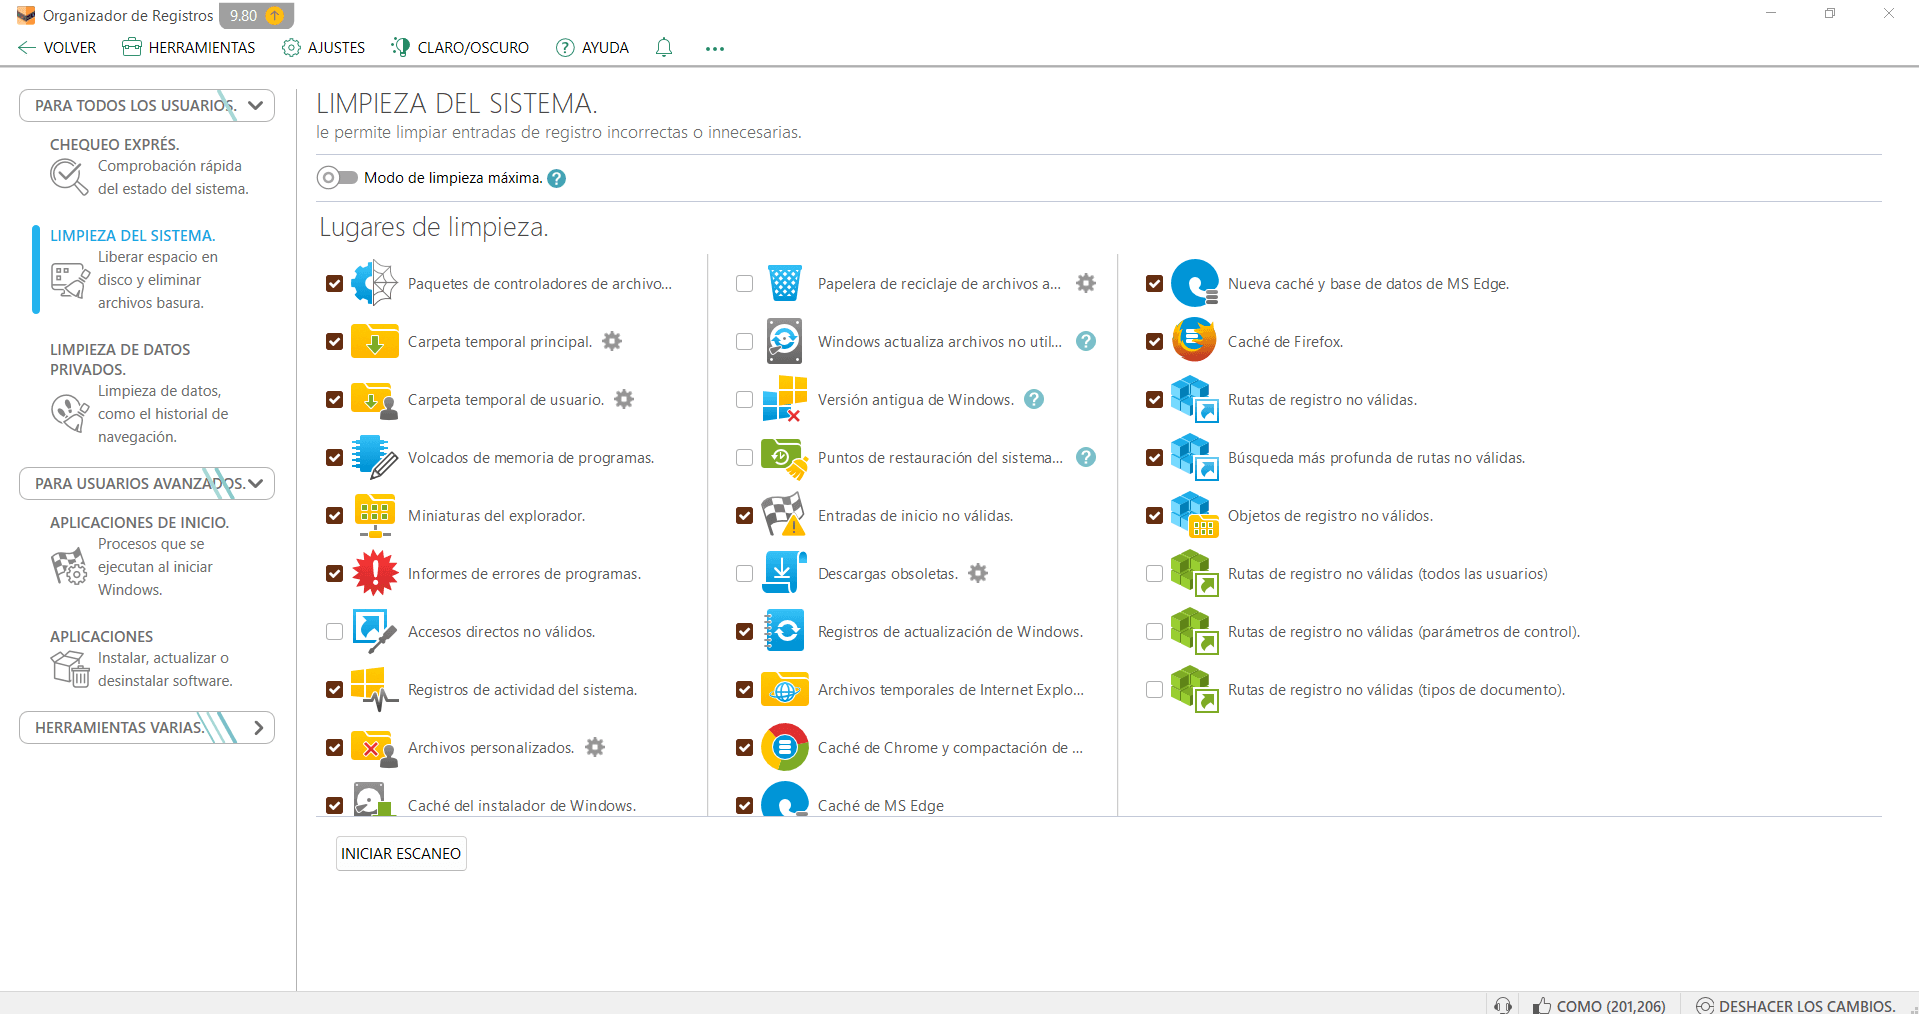Check Descargas obsoletas checkbox
The image size is (1919, 1014).
click(x=744, y=573)
